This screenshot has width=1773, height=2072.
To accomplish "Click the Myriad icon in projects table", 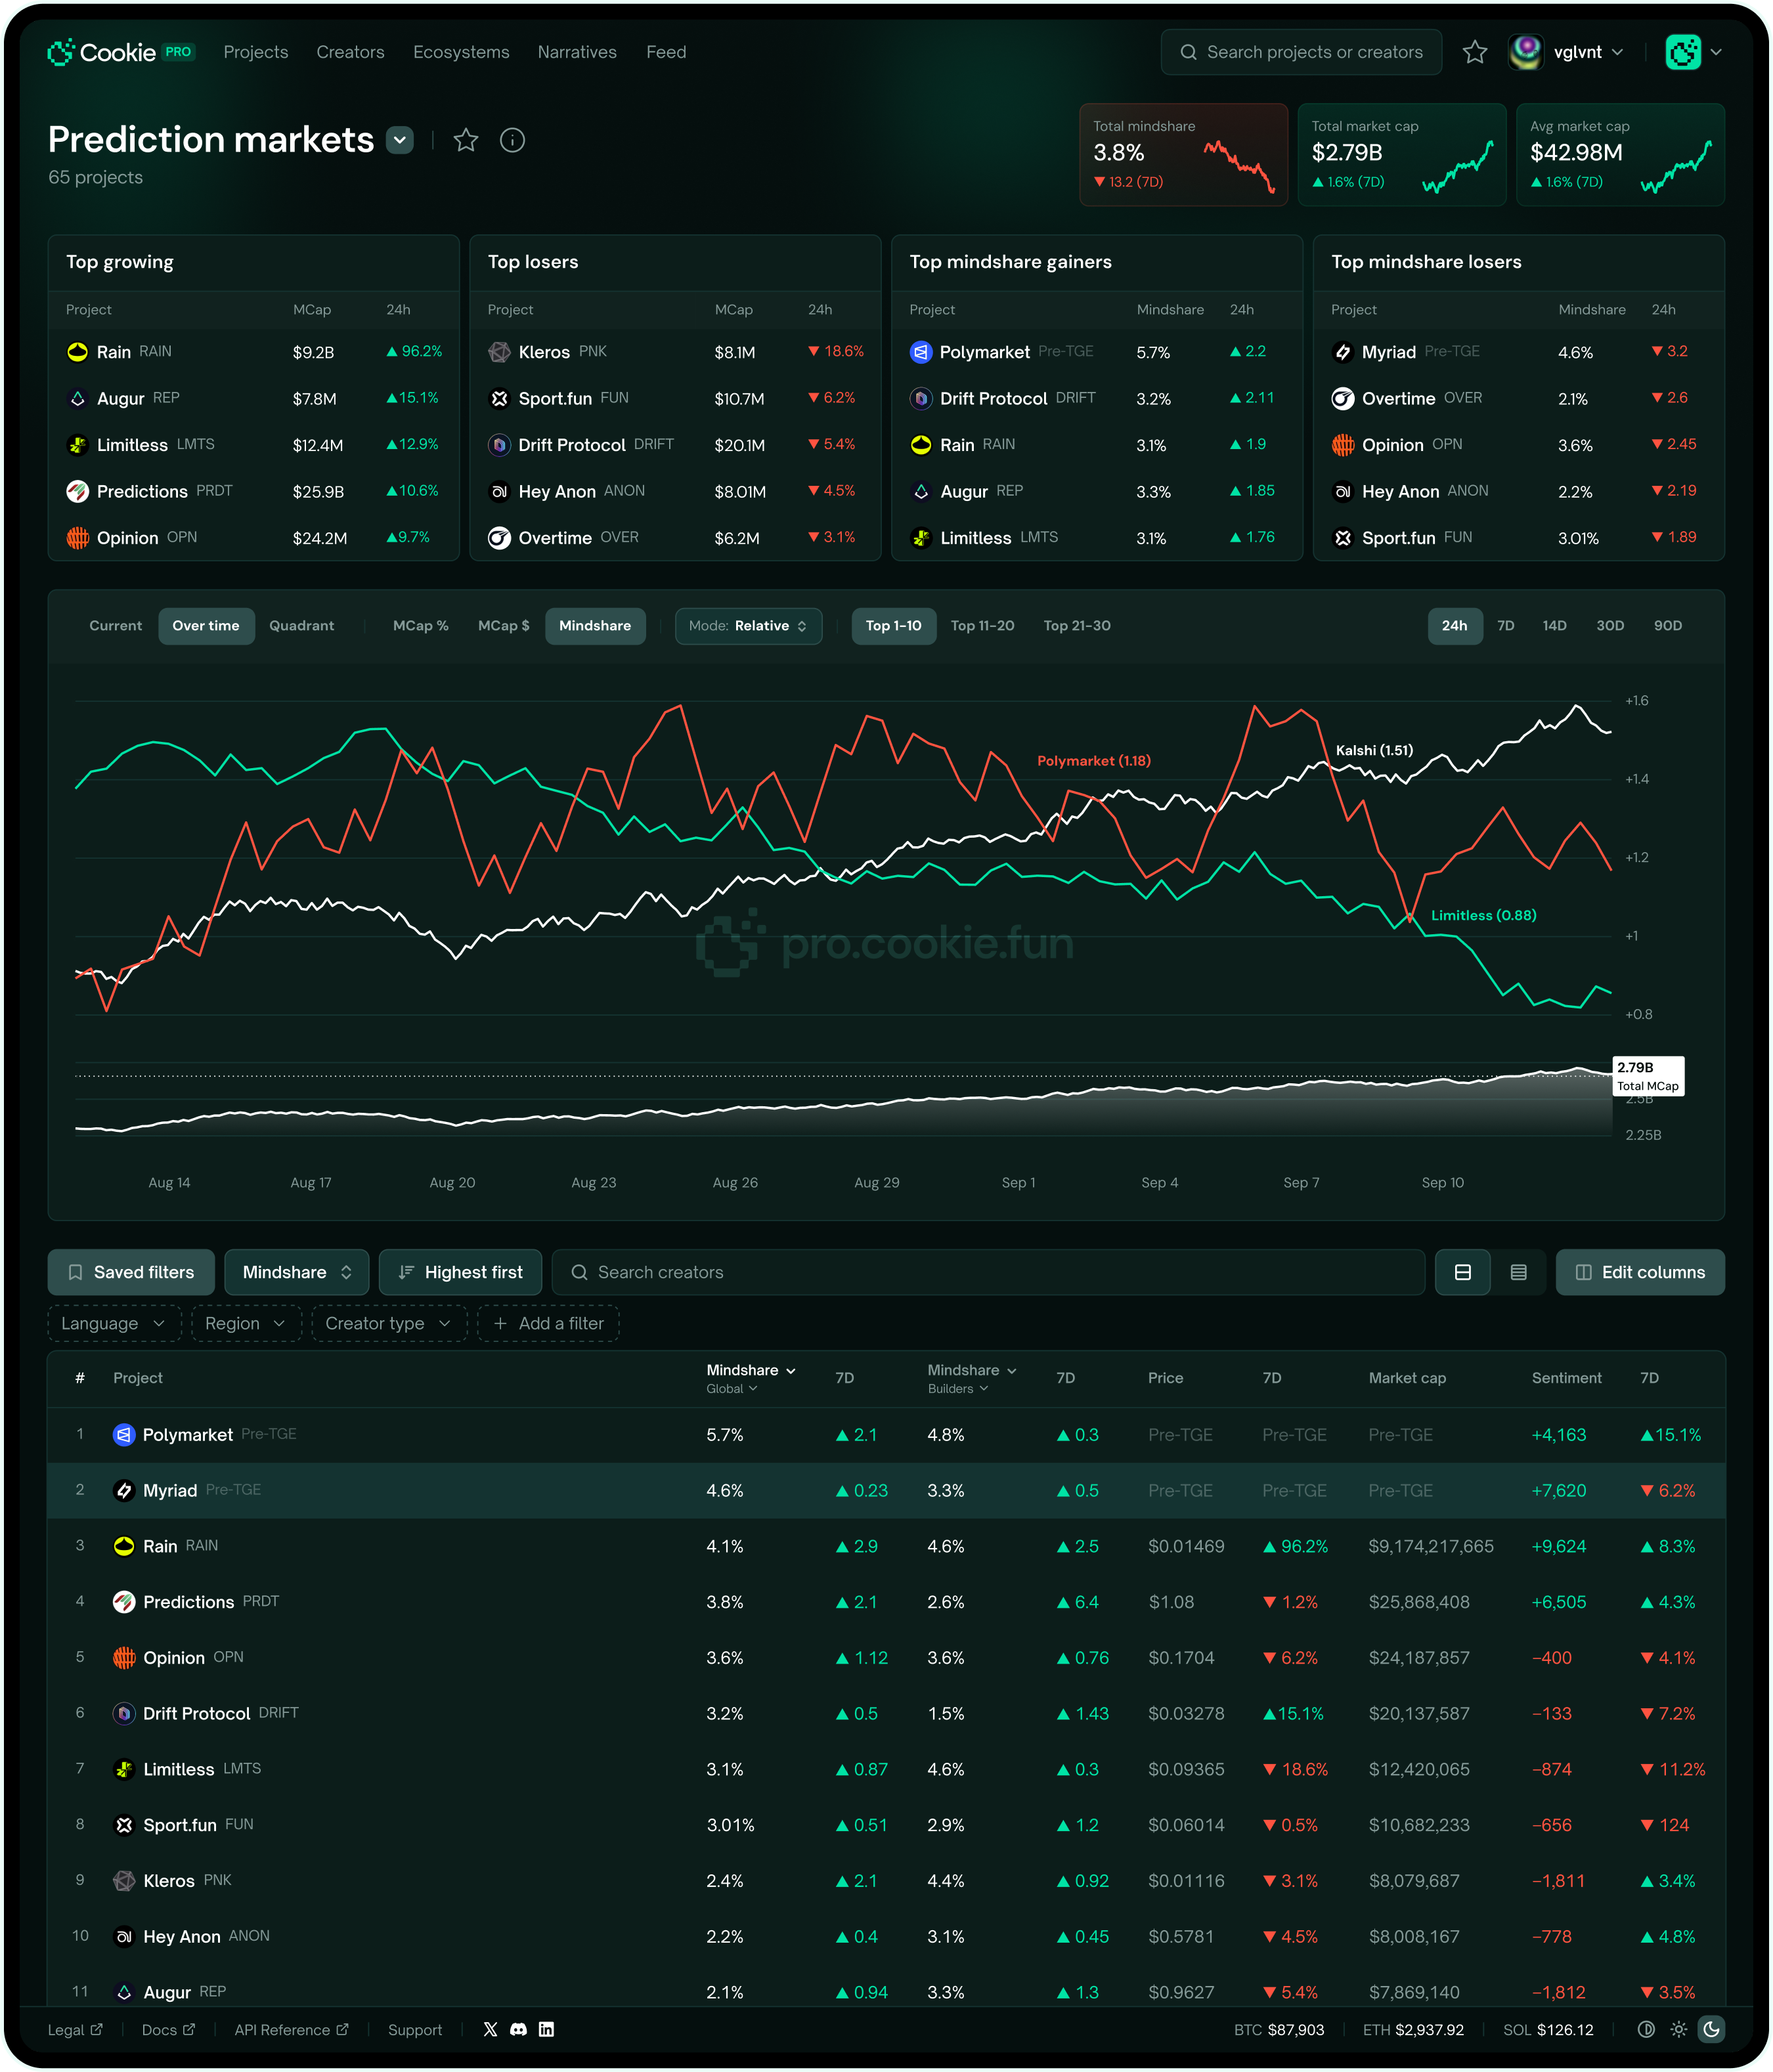I will (x=124, y=1491).
